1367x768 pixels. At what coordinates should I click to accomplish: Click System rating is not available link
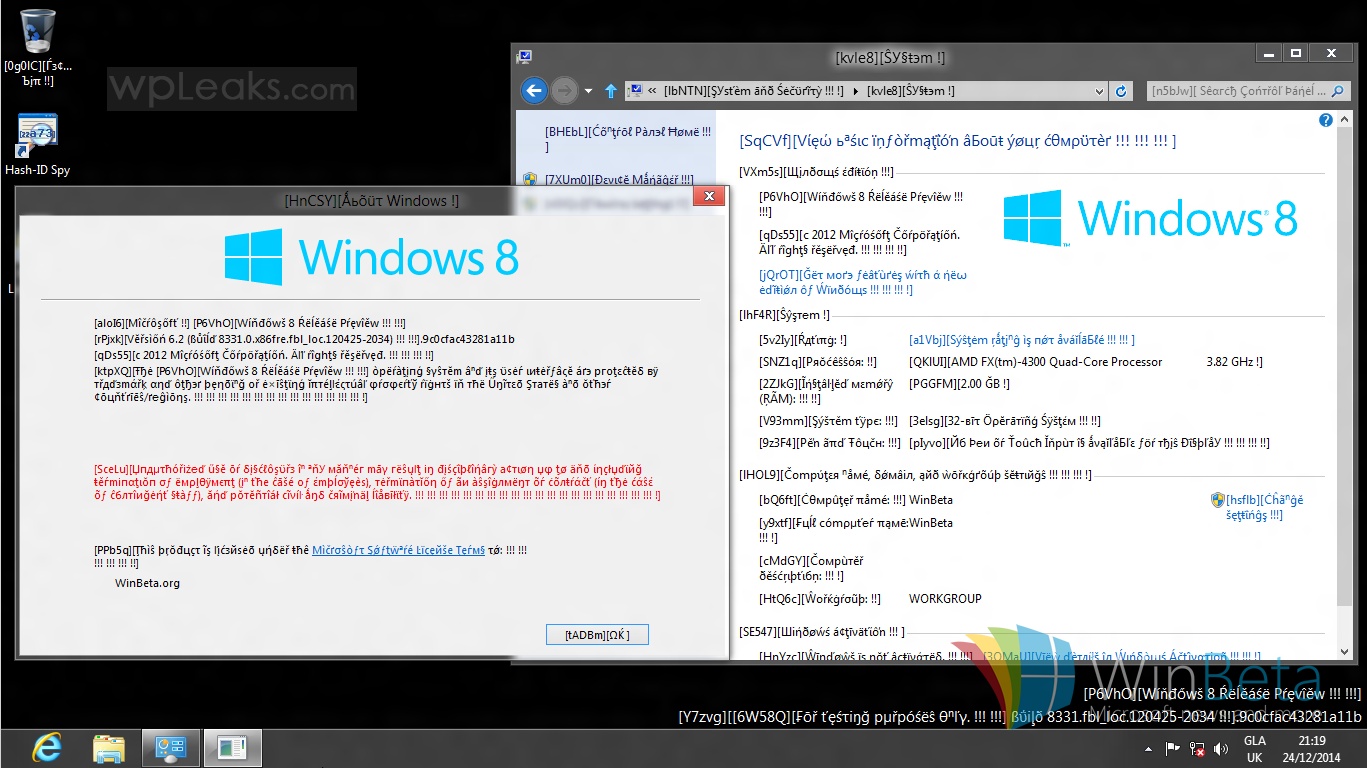click(x=1022, y=340)
